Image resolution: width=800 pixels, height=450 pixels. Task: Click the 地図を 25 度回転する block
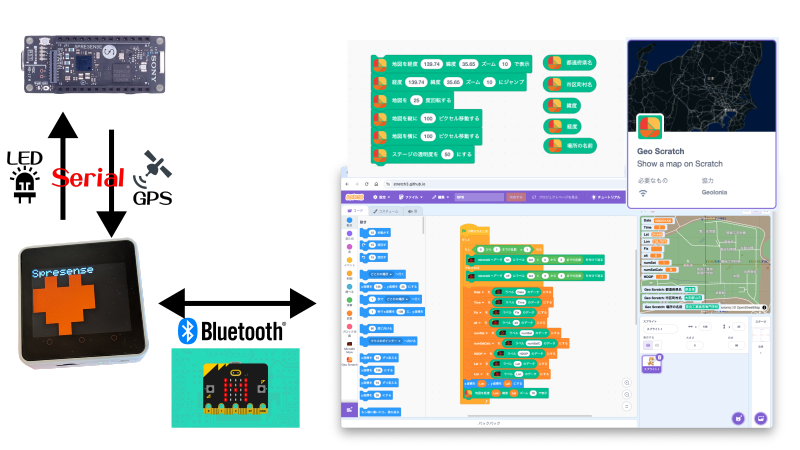click(x=412, y=101)
